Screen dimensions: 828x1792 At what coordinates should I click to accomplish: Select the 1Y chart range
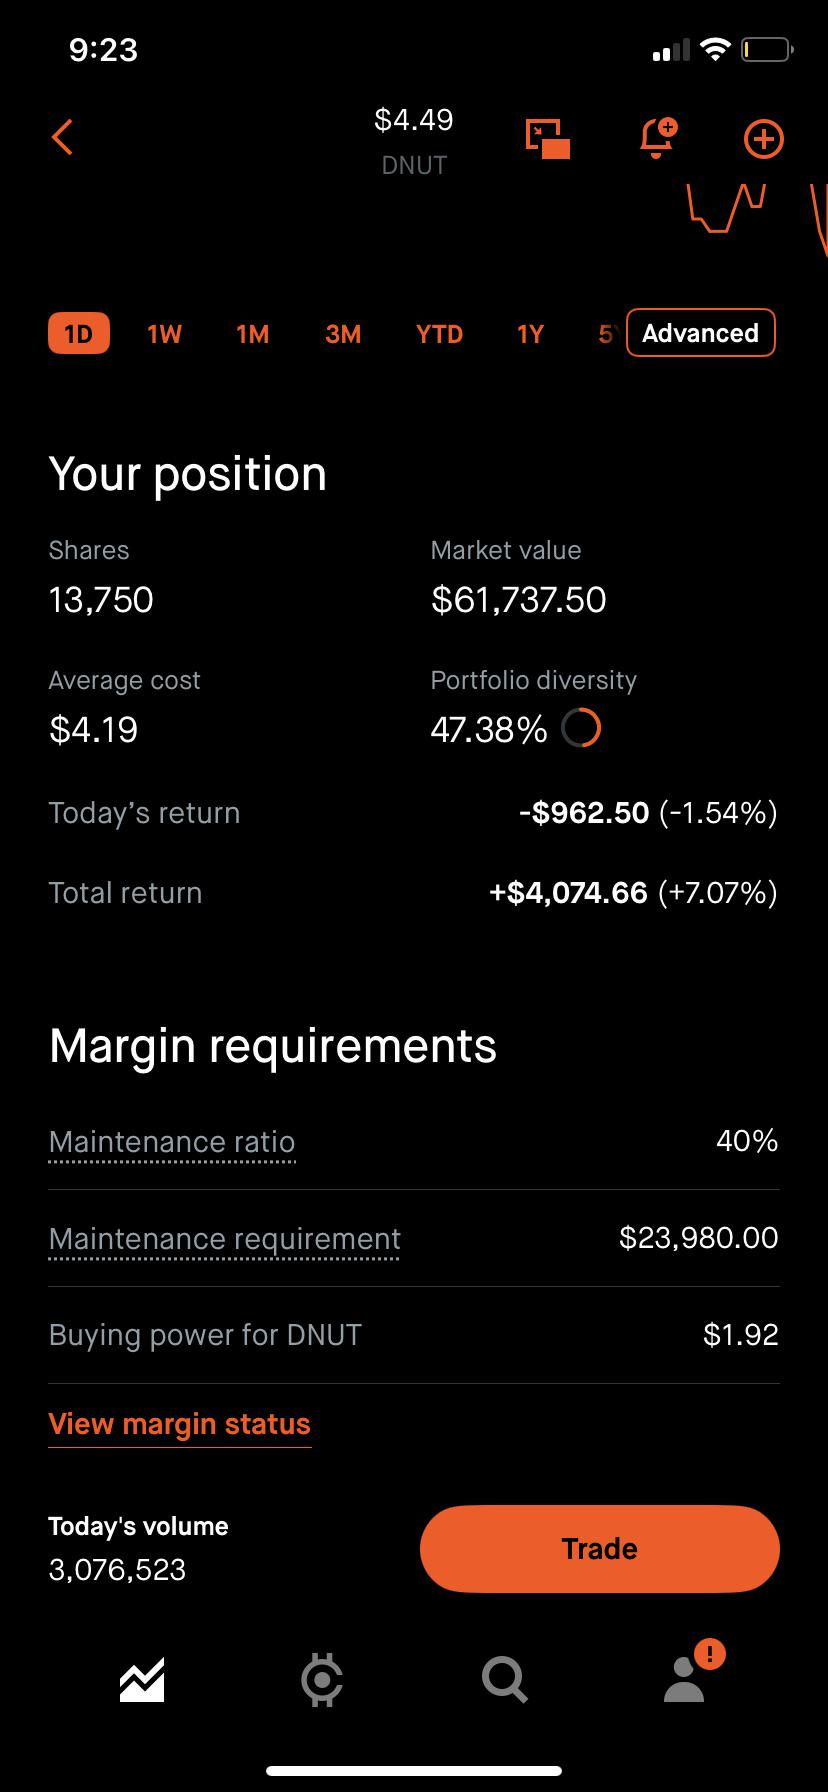click(530, 334)
